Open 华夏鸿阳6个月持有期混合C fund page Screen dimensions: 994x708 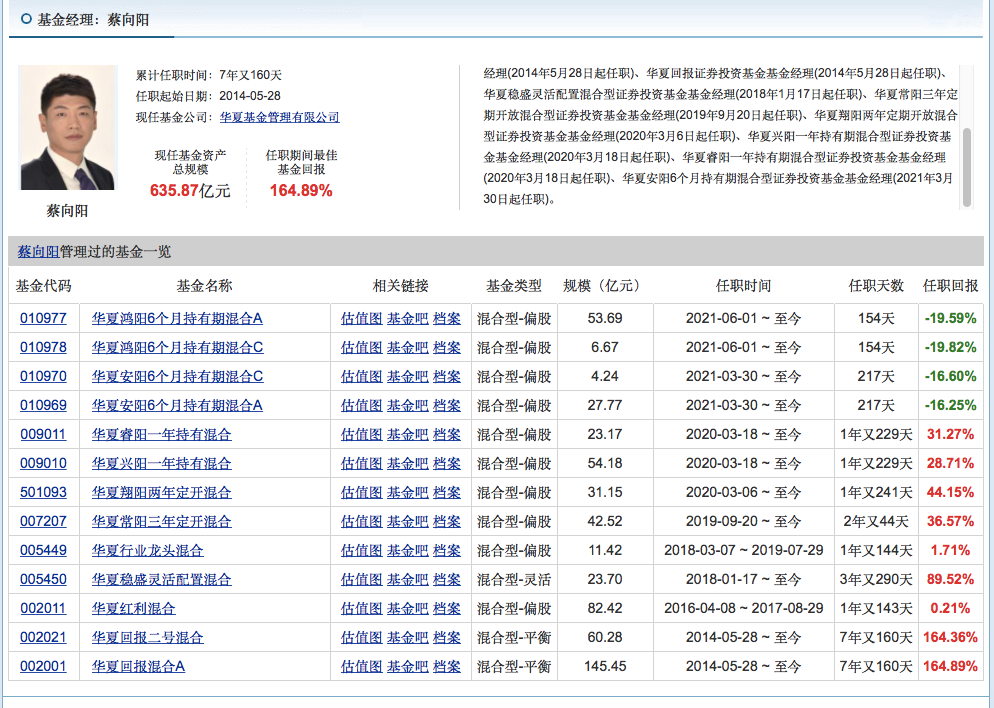point(178,347)
